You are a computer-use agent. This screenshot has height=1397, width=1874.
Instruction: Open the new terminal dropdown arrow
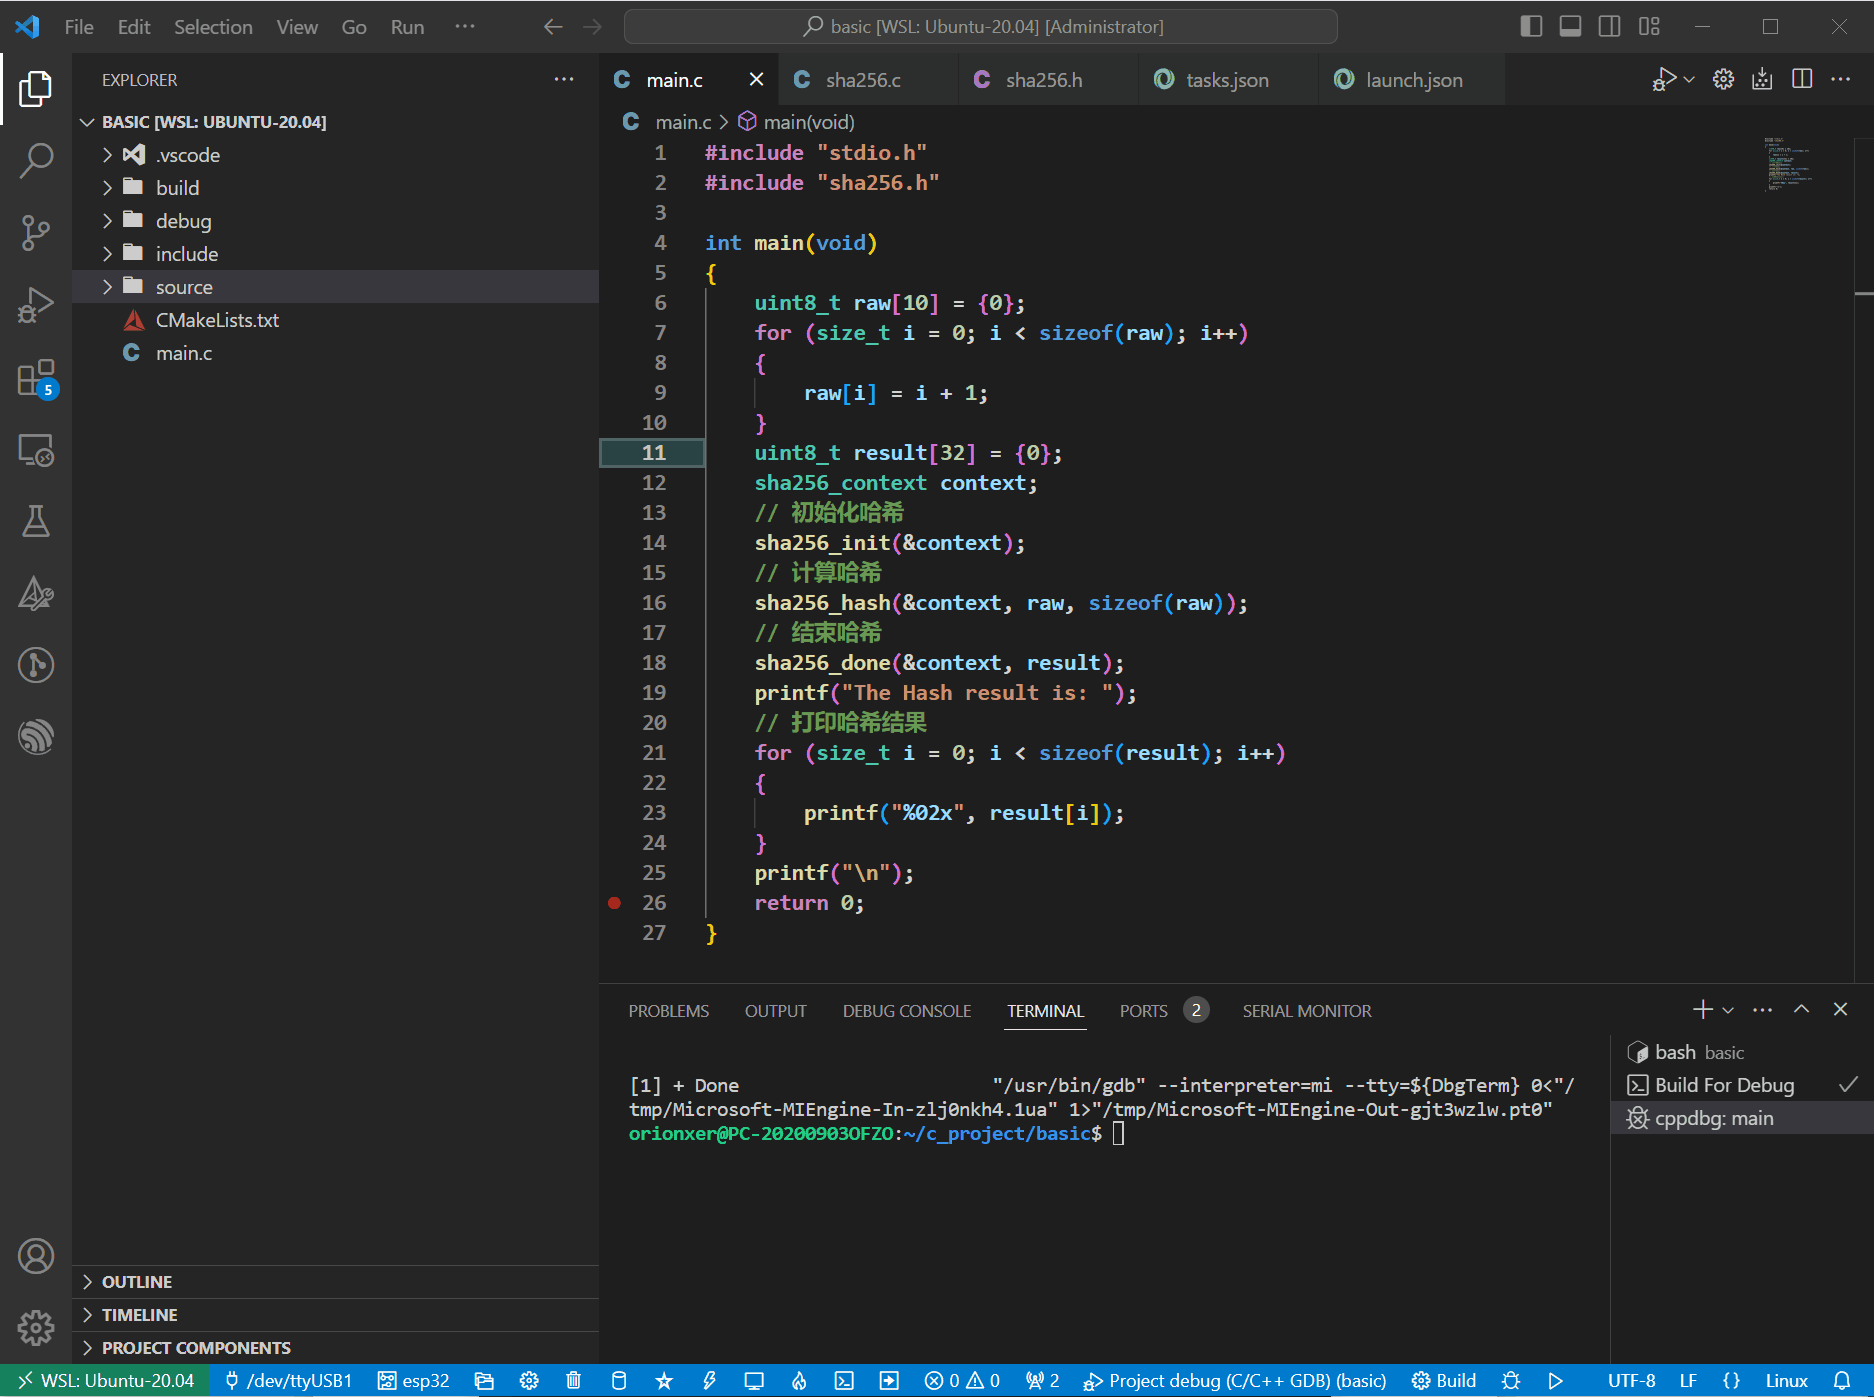1728,1010
